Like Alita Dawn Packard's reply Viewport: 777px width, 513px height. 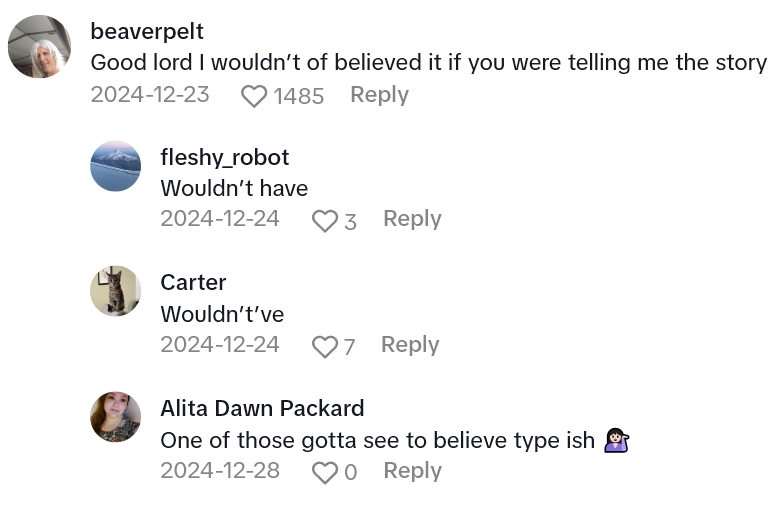[324, 472]
